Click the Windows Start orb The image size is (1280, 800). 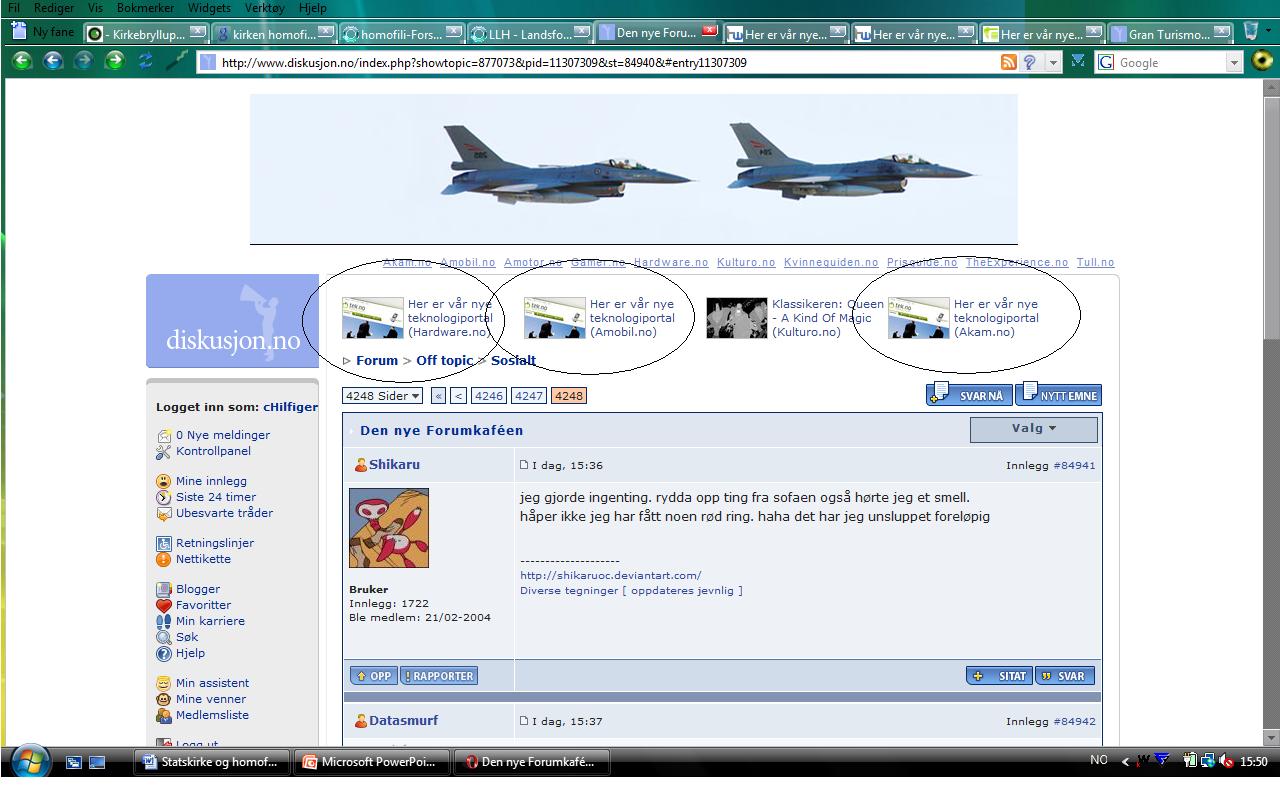[x=29, y=763]
